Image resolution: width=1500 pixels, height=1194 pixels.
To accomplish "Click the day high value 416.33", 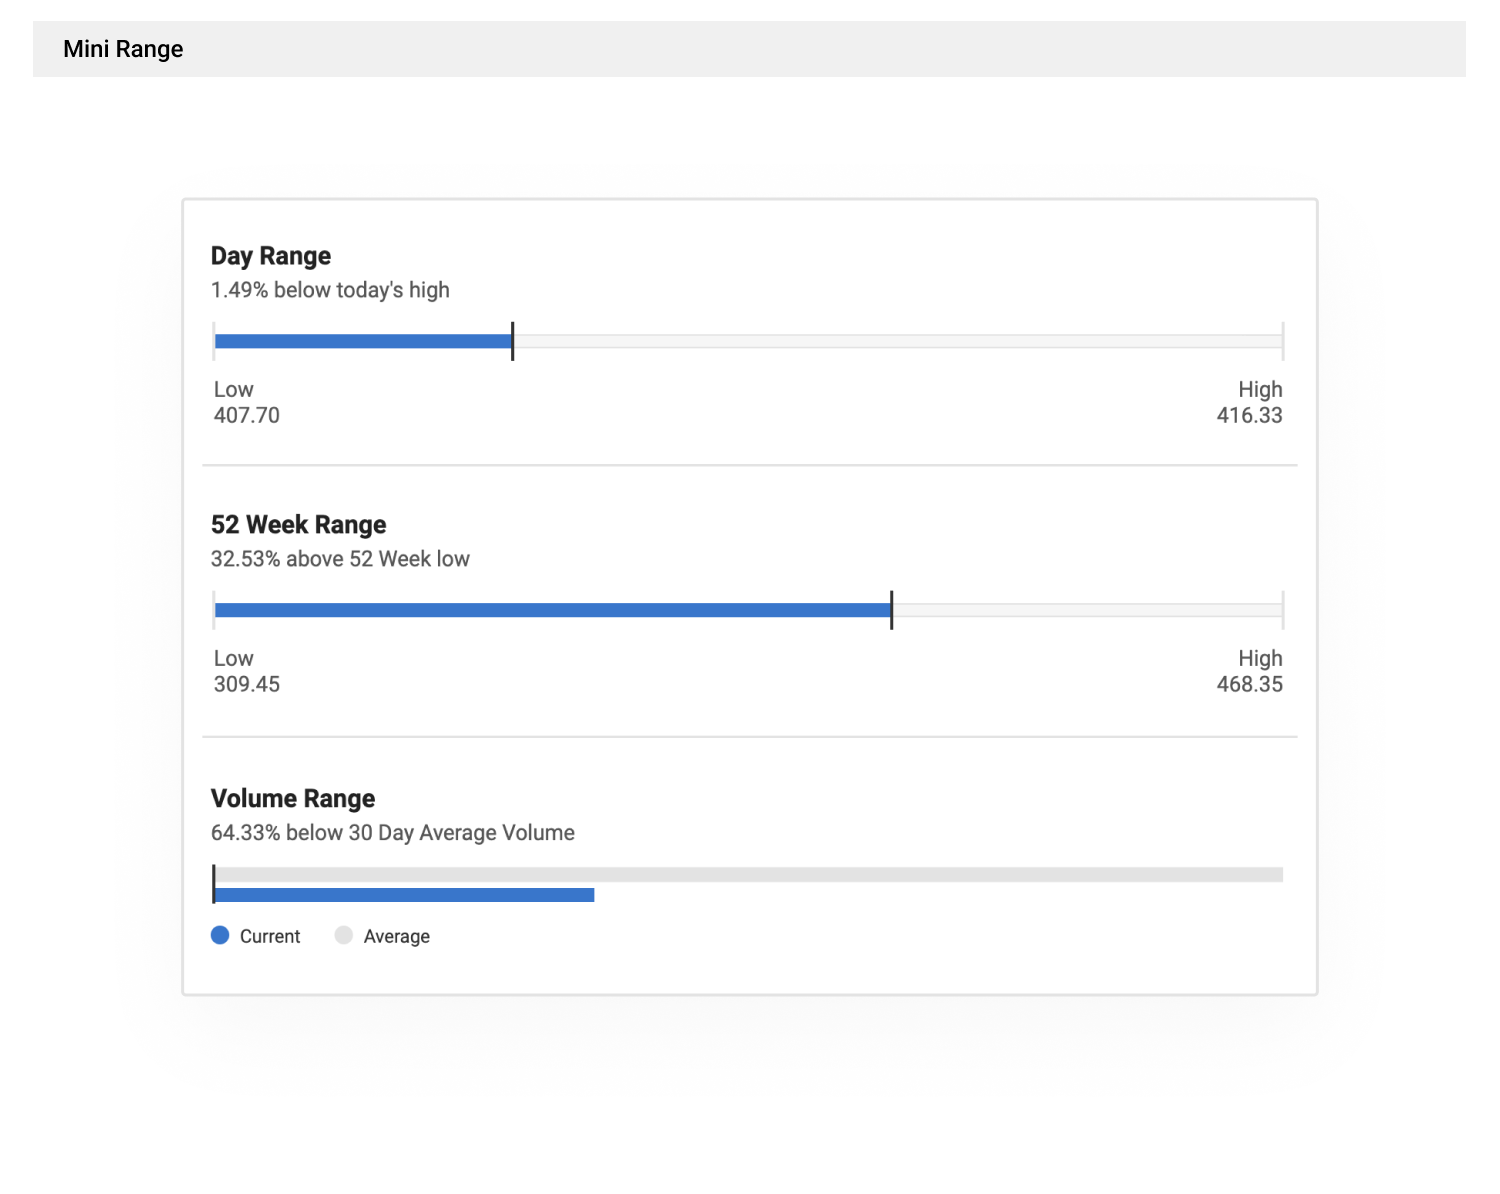I will click(1249, 415).
